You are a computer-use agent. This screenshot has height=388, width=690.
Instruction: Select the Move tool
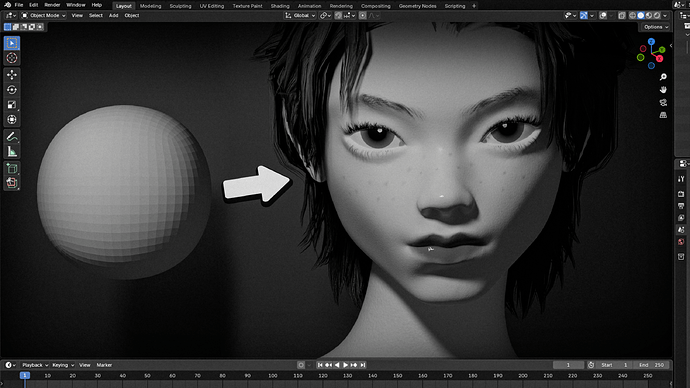coord(12,75)
